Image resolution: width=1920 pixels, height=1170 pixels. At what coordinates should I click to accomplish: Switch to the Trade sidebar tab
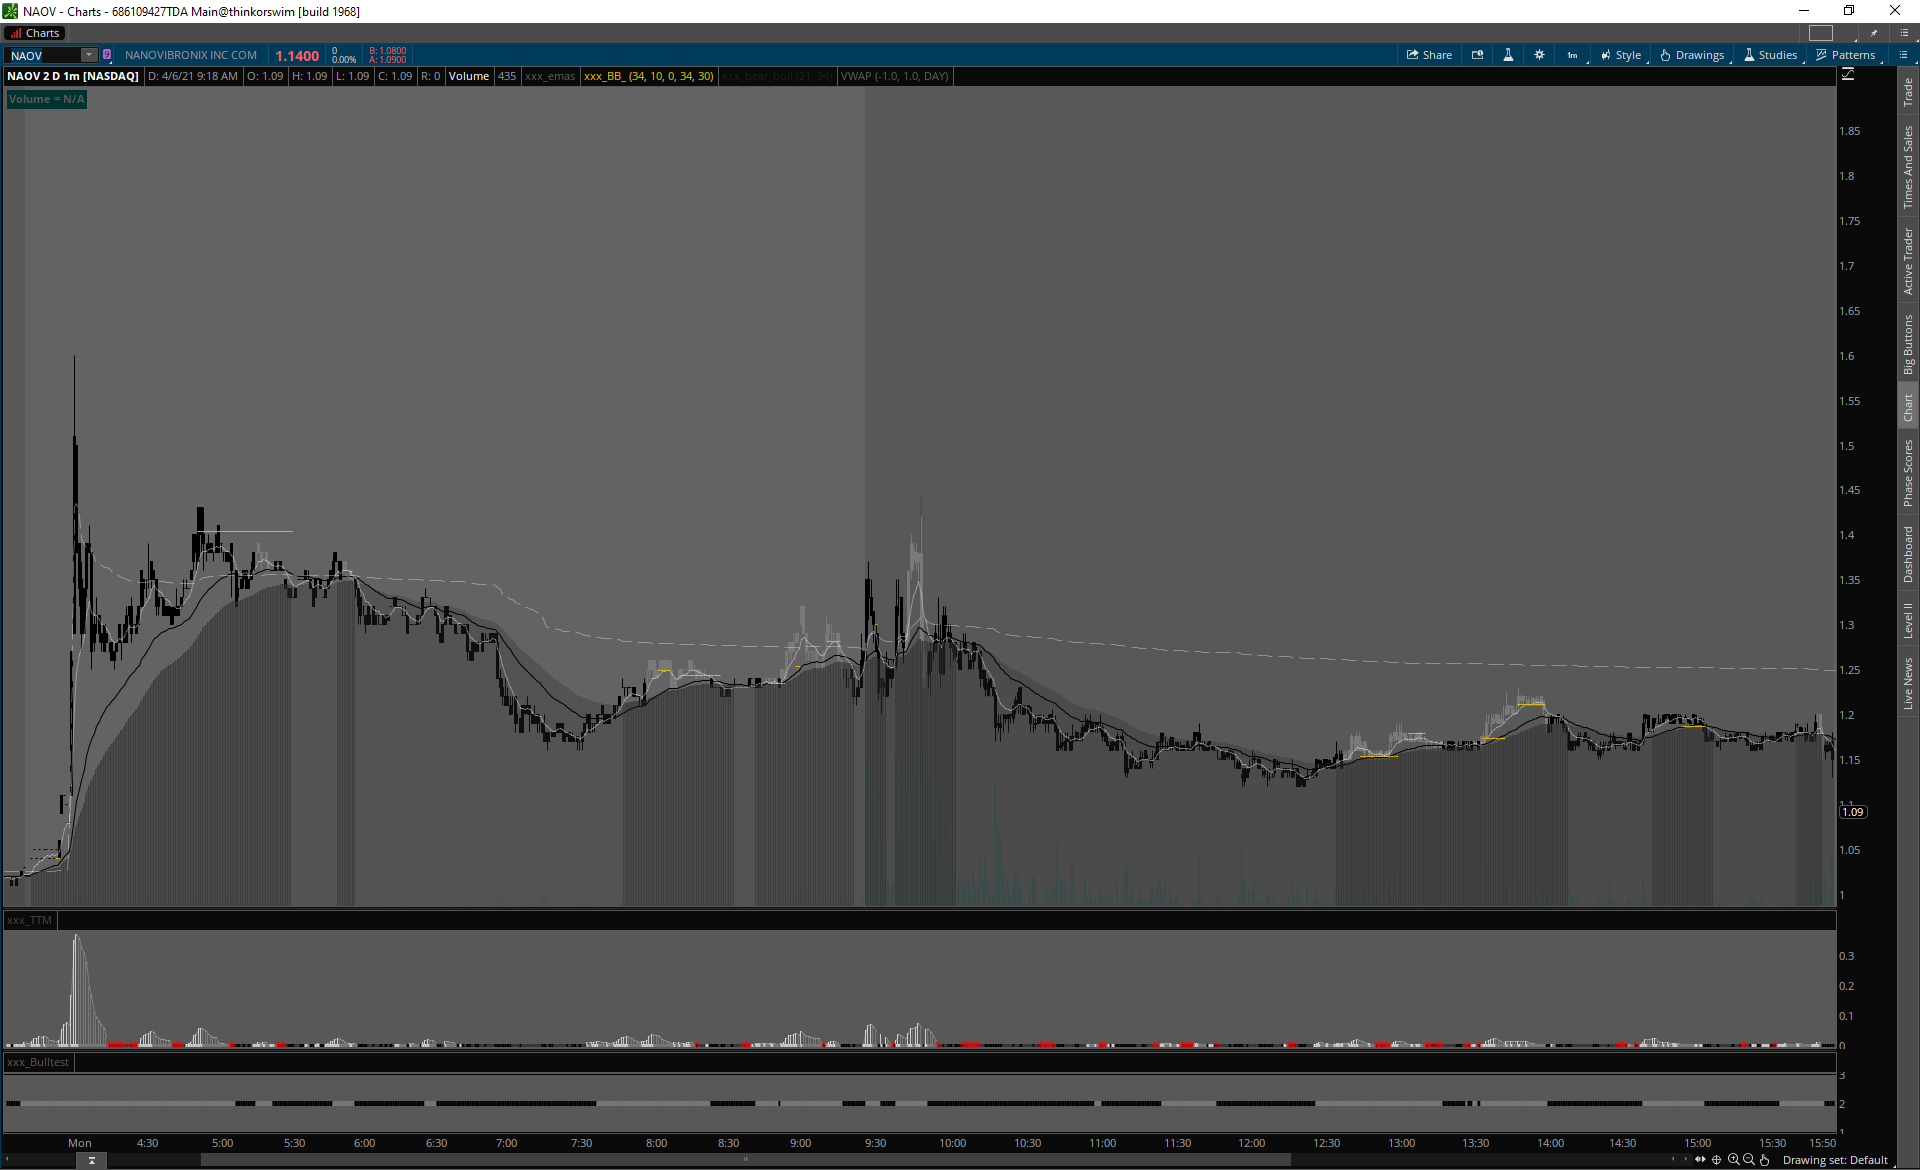[1908, 92]
